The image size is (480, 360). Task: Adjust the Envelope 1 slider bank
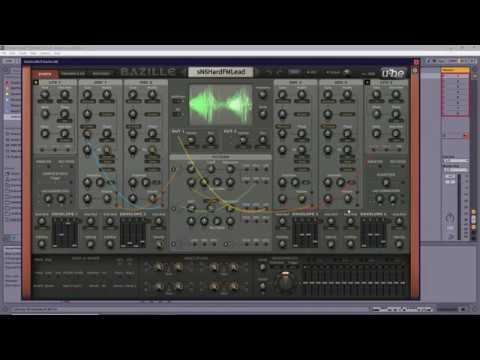pyautogui.click(x=65, y=232)
